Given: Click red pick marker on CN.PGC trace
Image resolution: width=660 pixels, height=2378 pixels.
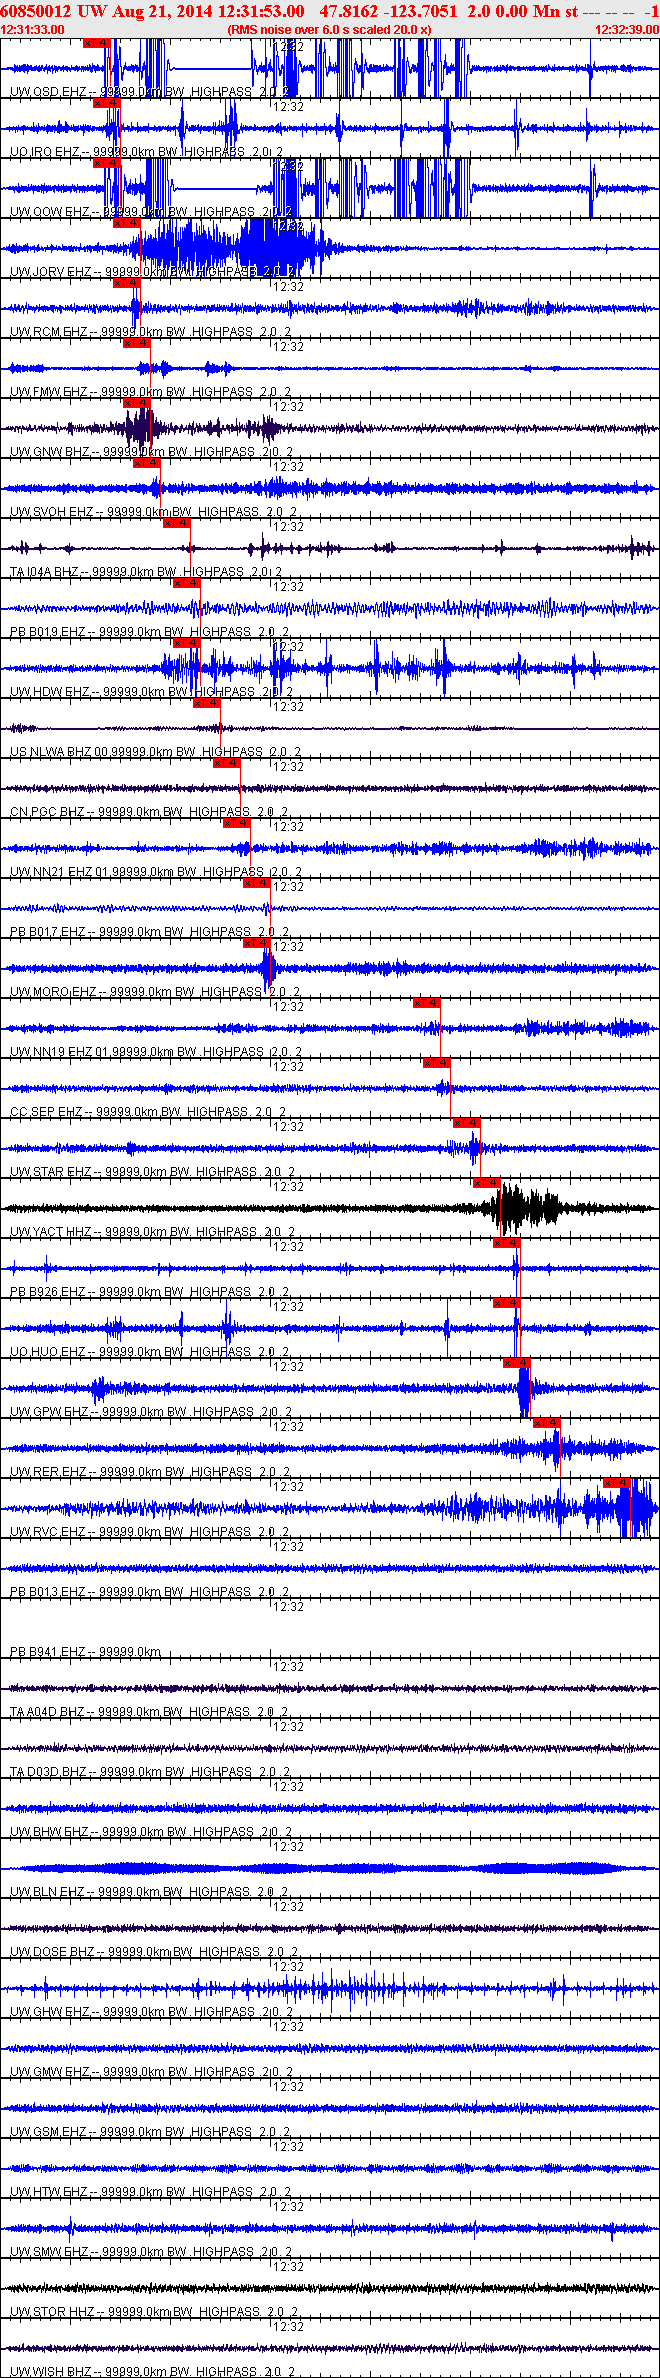Looking at the screenshot, I should 227,763.
